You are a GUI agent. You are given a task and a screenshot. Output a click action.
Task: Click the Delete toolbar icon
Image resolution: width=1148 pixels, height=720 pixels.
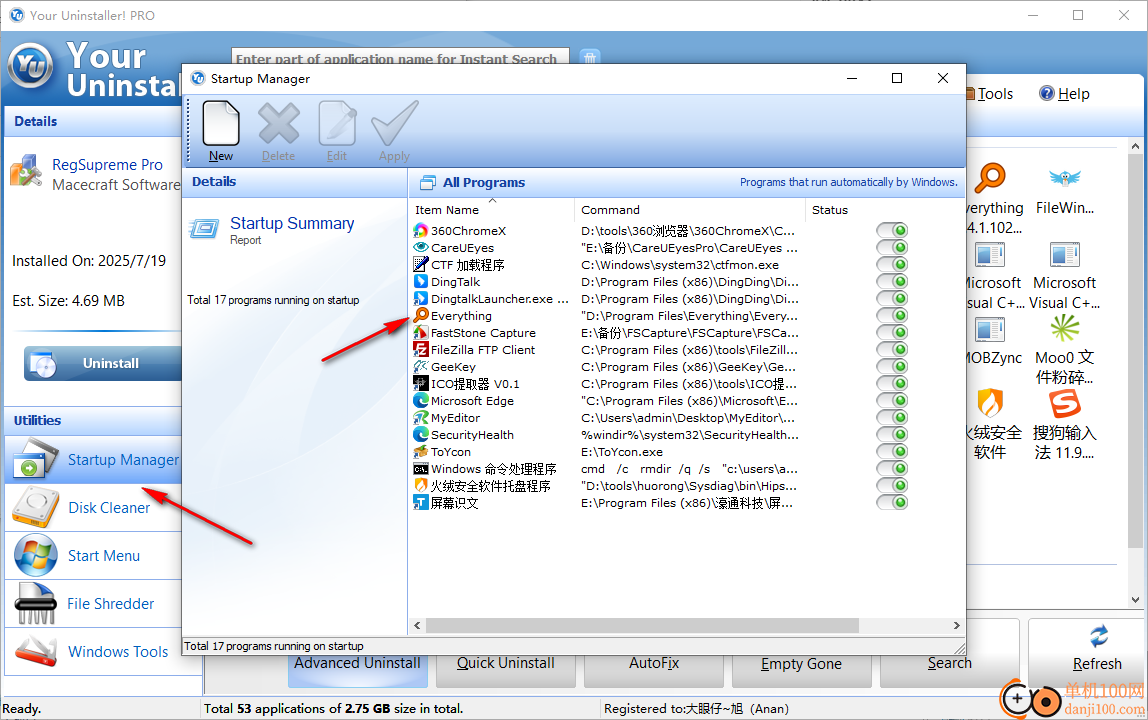point(279,124)
